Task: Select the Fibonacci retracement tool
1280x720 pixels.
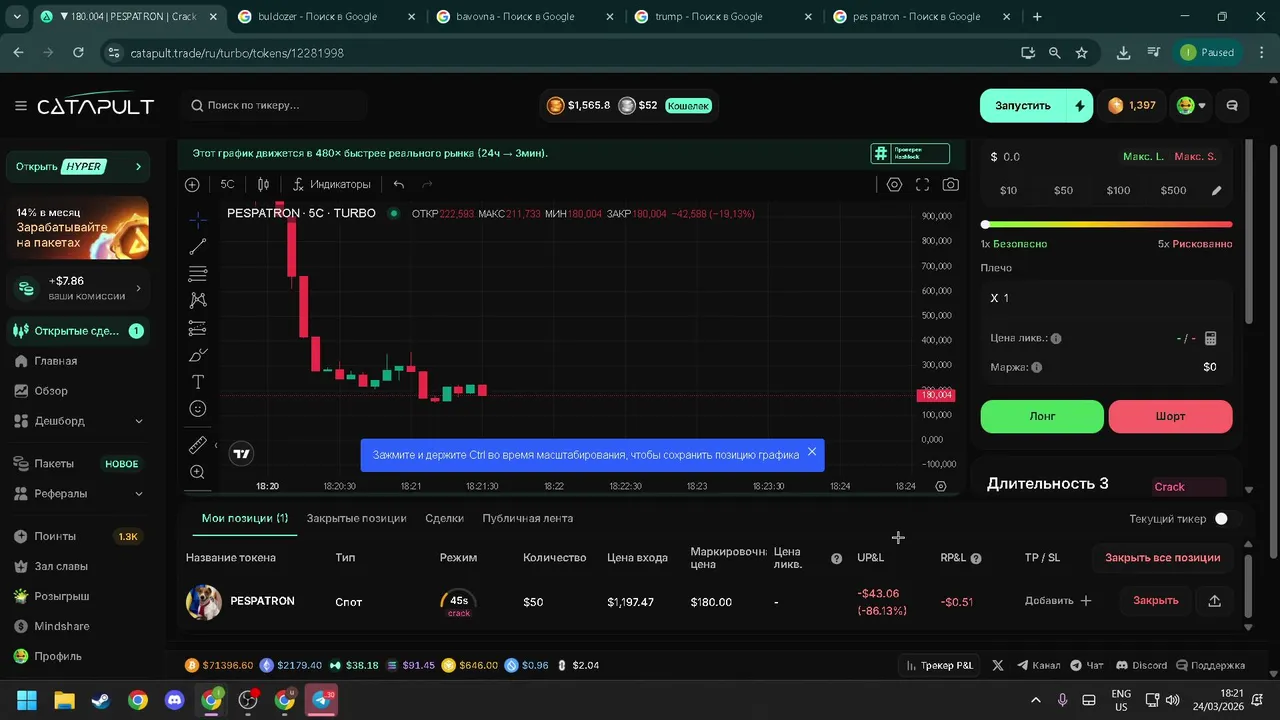Action: pos(198,274)
